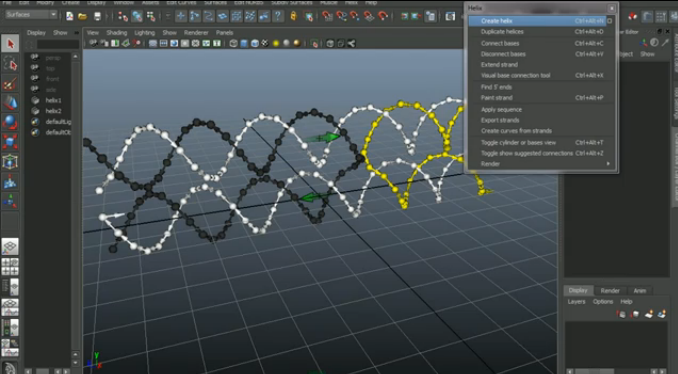Select persp camera in outliner
The width and height of the screenshot is (678, 374).
52,58
